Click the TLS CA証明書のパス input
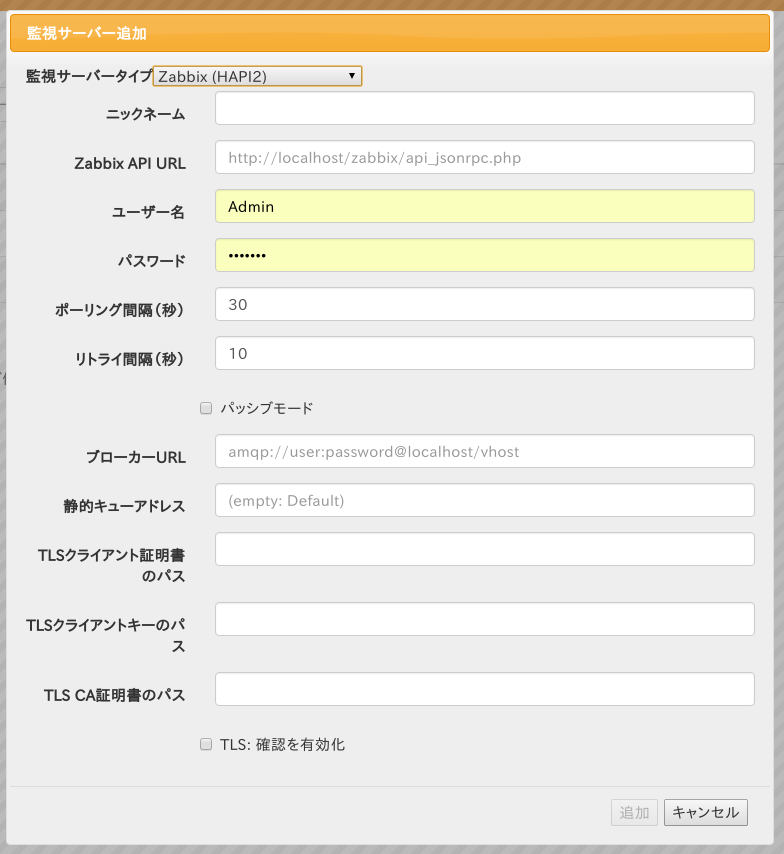The width and height of the screenshot is (784, 854). pyautogui.click(x=484, y=689)
